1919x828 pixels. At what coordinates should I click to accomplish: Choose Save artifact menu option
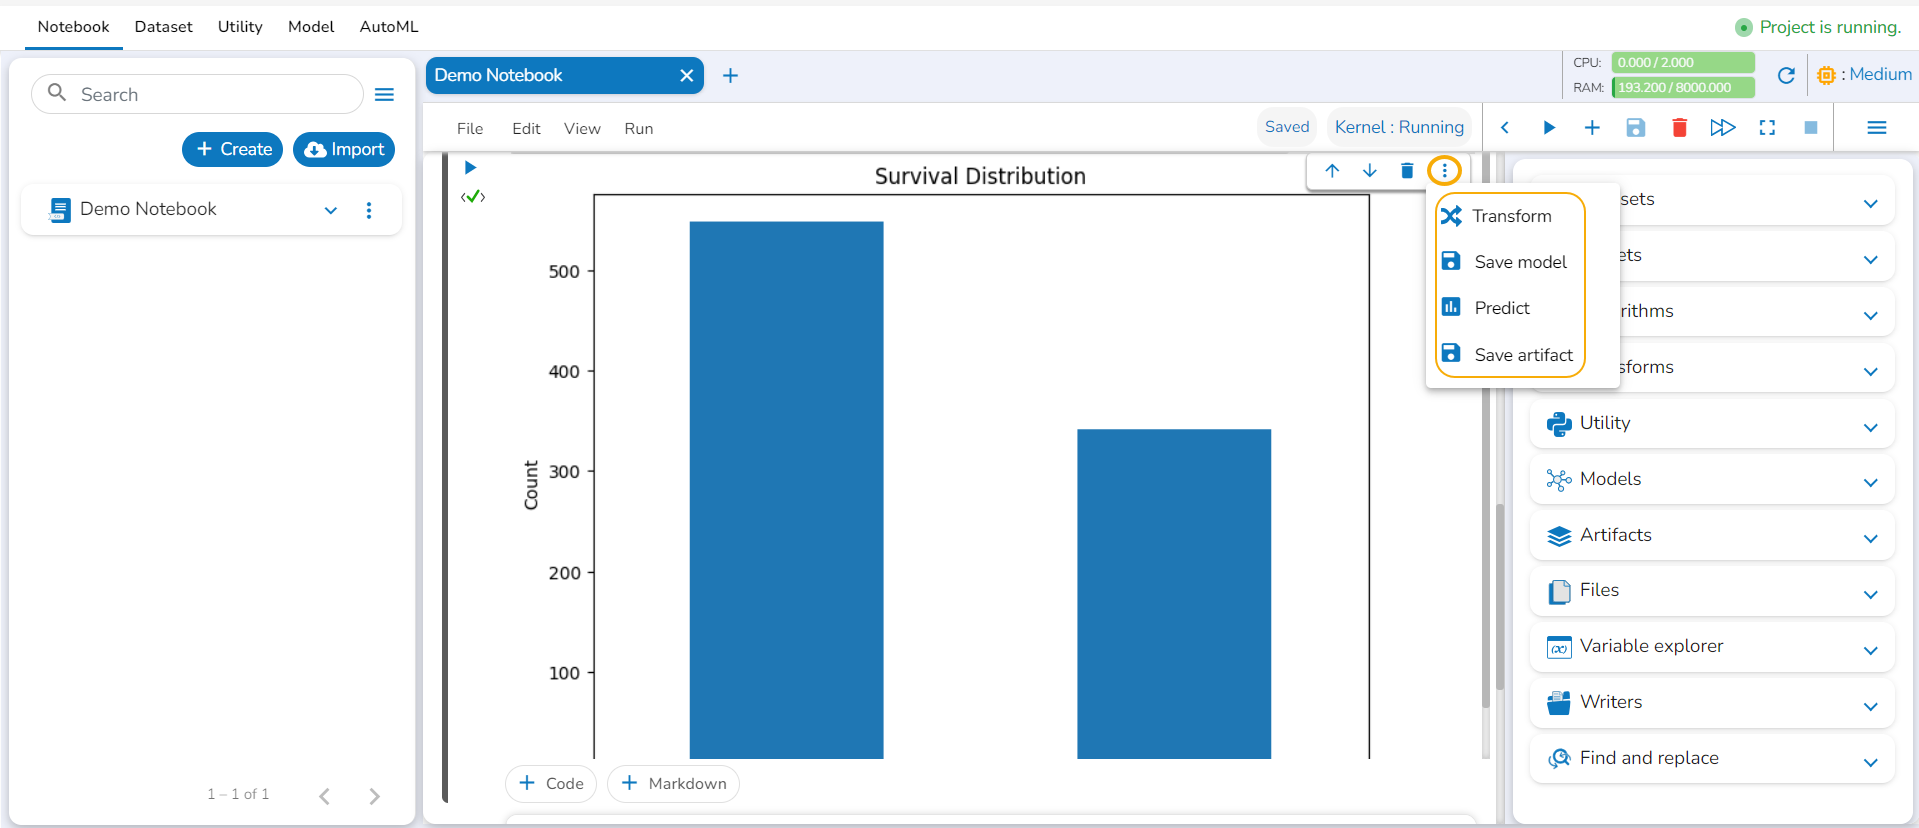point(1522,355)
